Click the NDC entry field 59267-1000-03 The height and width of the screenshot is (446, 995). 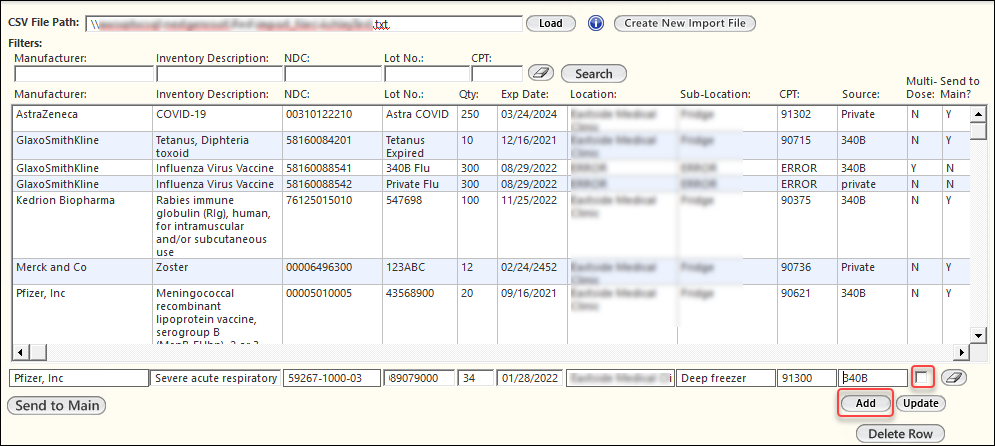pos(332,379)
